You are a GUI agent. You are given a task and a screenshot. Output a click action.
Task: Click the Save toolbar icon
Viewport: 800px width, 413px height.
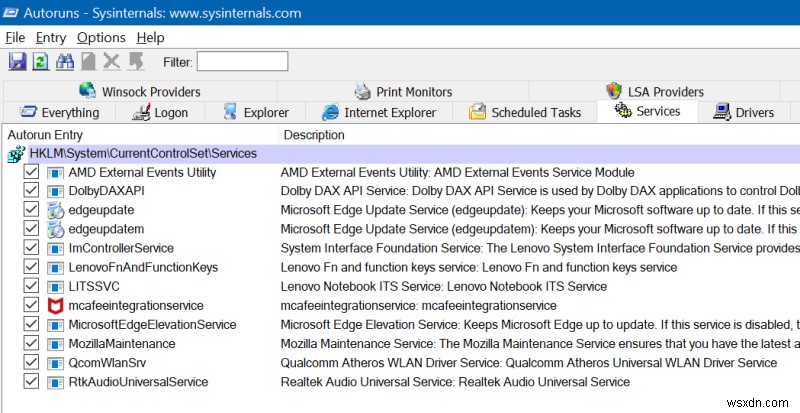17,62
